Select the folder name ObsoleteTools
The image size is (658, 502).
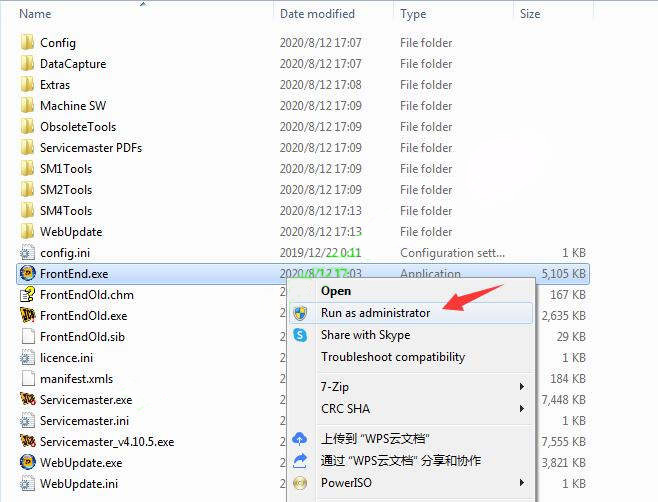point(78,127)
